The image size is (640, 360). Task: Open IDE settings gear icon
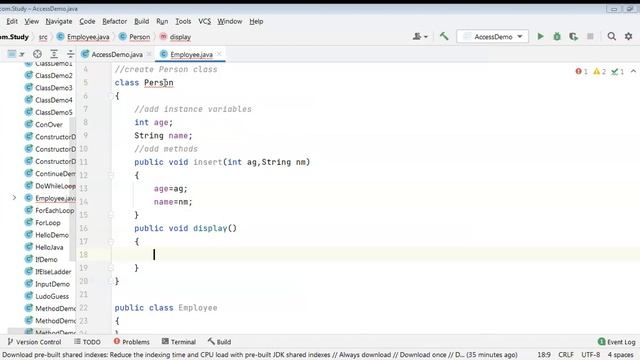(629, 37)
